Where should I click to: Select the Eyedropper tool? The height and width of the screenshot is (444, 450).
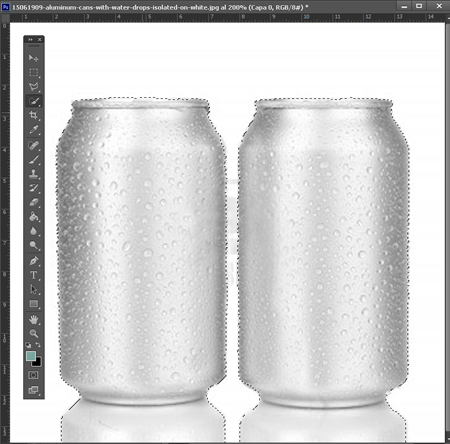[34, 129]
